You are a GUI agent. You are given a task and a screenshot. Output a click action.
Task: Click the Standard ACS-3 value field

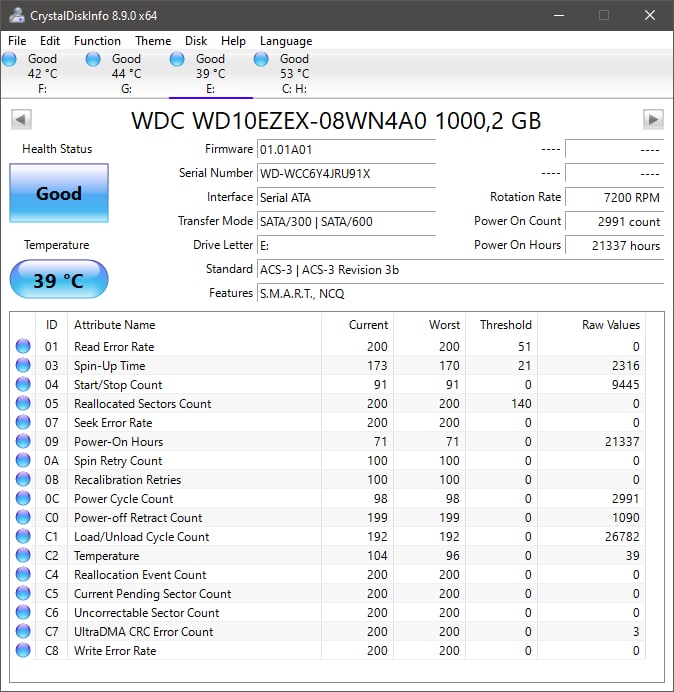[460, 270]
